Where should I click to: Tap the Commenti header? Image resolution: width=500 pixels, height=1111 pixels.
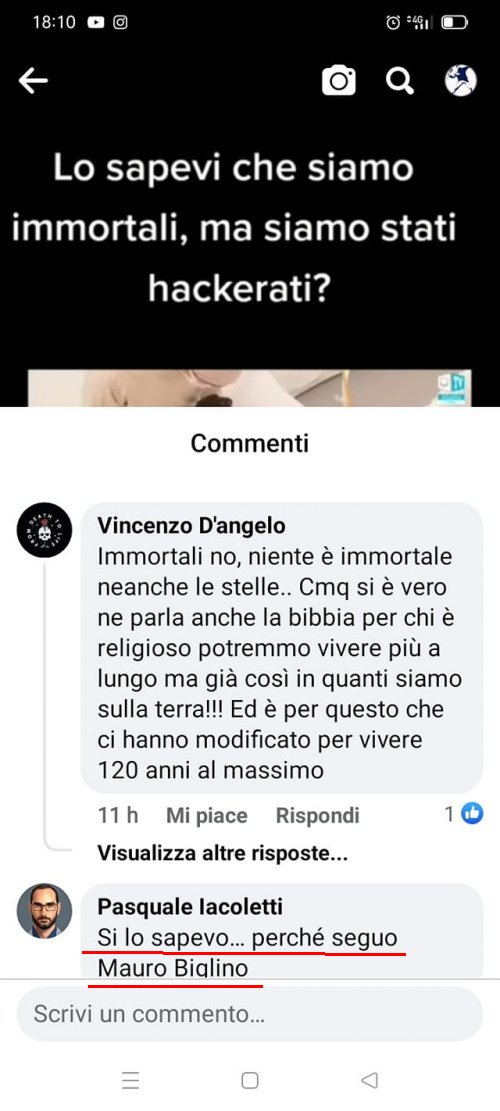[249, 443]
